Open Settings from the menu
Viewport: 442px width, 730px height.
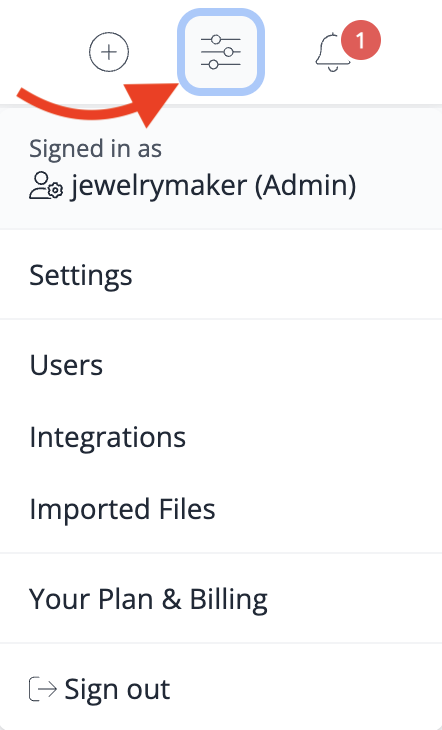221,274
